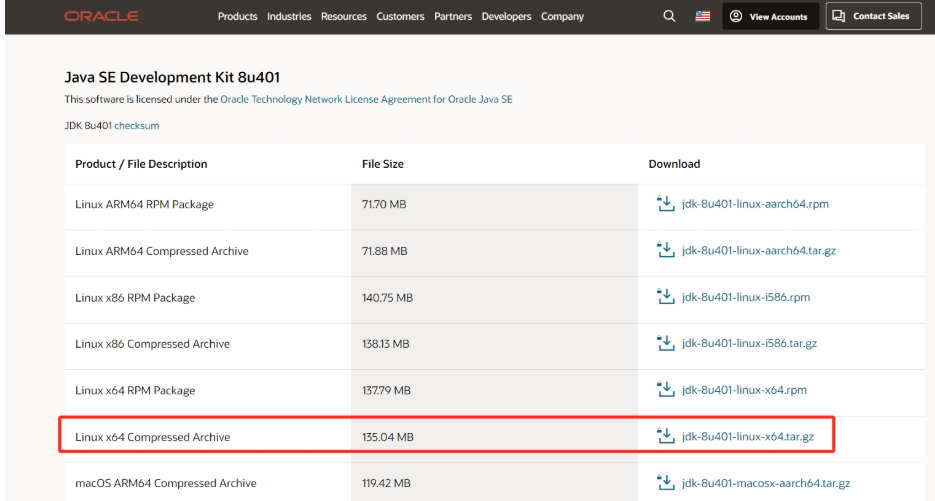Download jdk-8u401-linux-i586.tar.gz
This screenshot has width=935, height=501.
(750, 344)
